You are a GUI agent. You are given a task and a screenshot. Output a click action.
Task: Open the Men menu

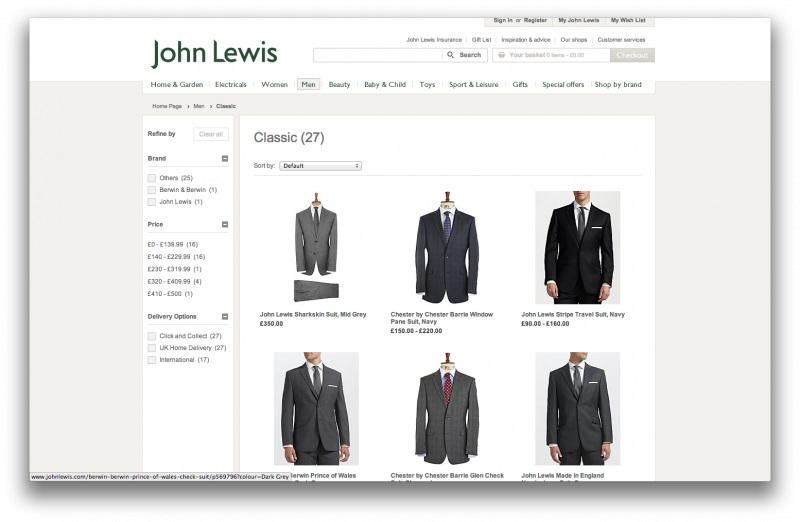308,84
